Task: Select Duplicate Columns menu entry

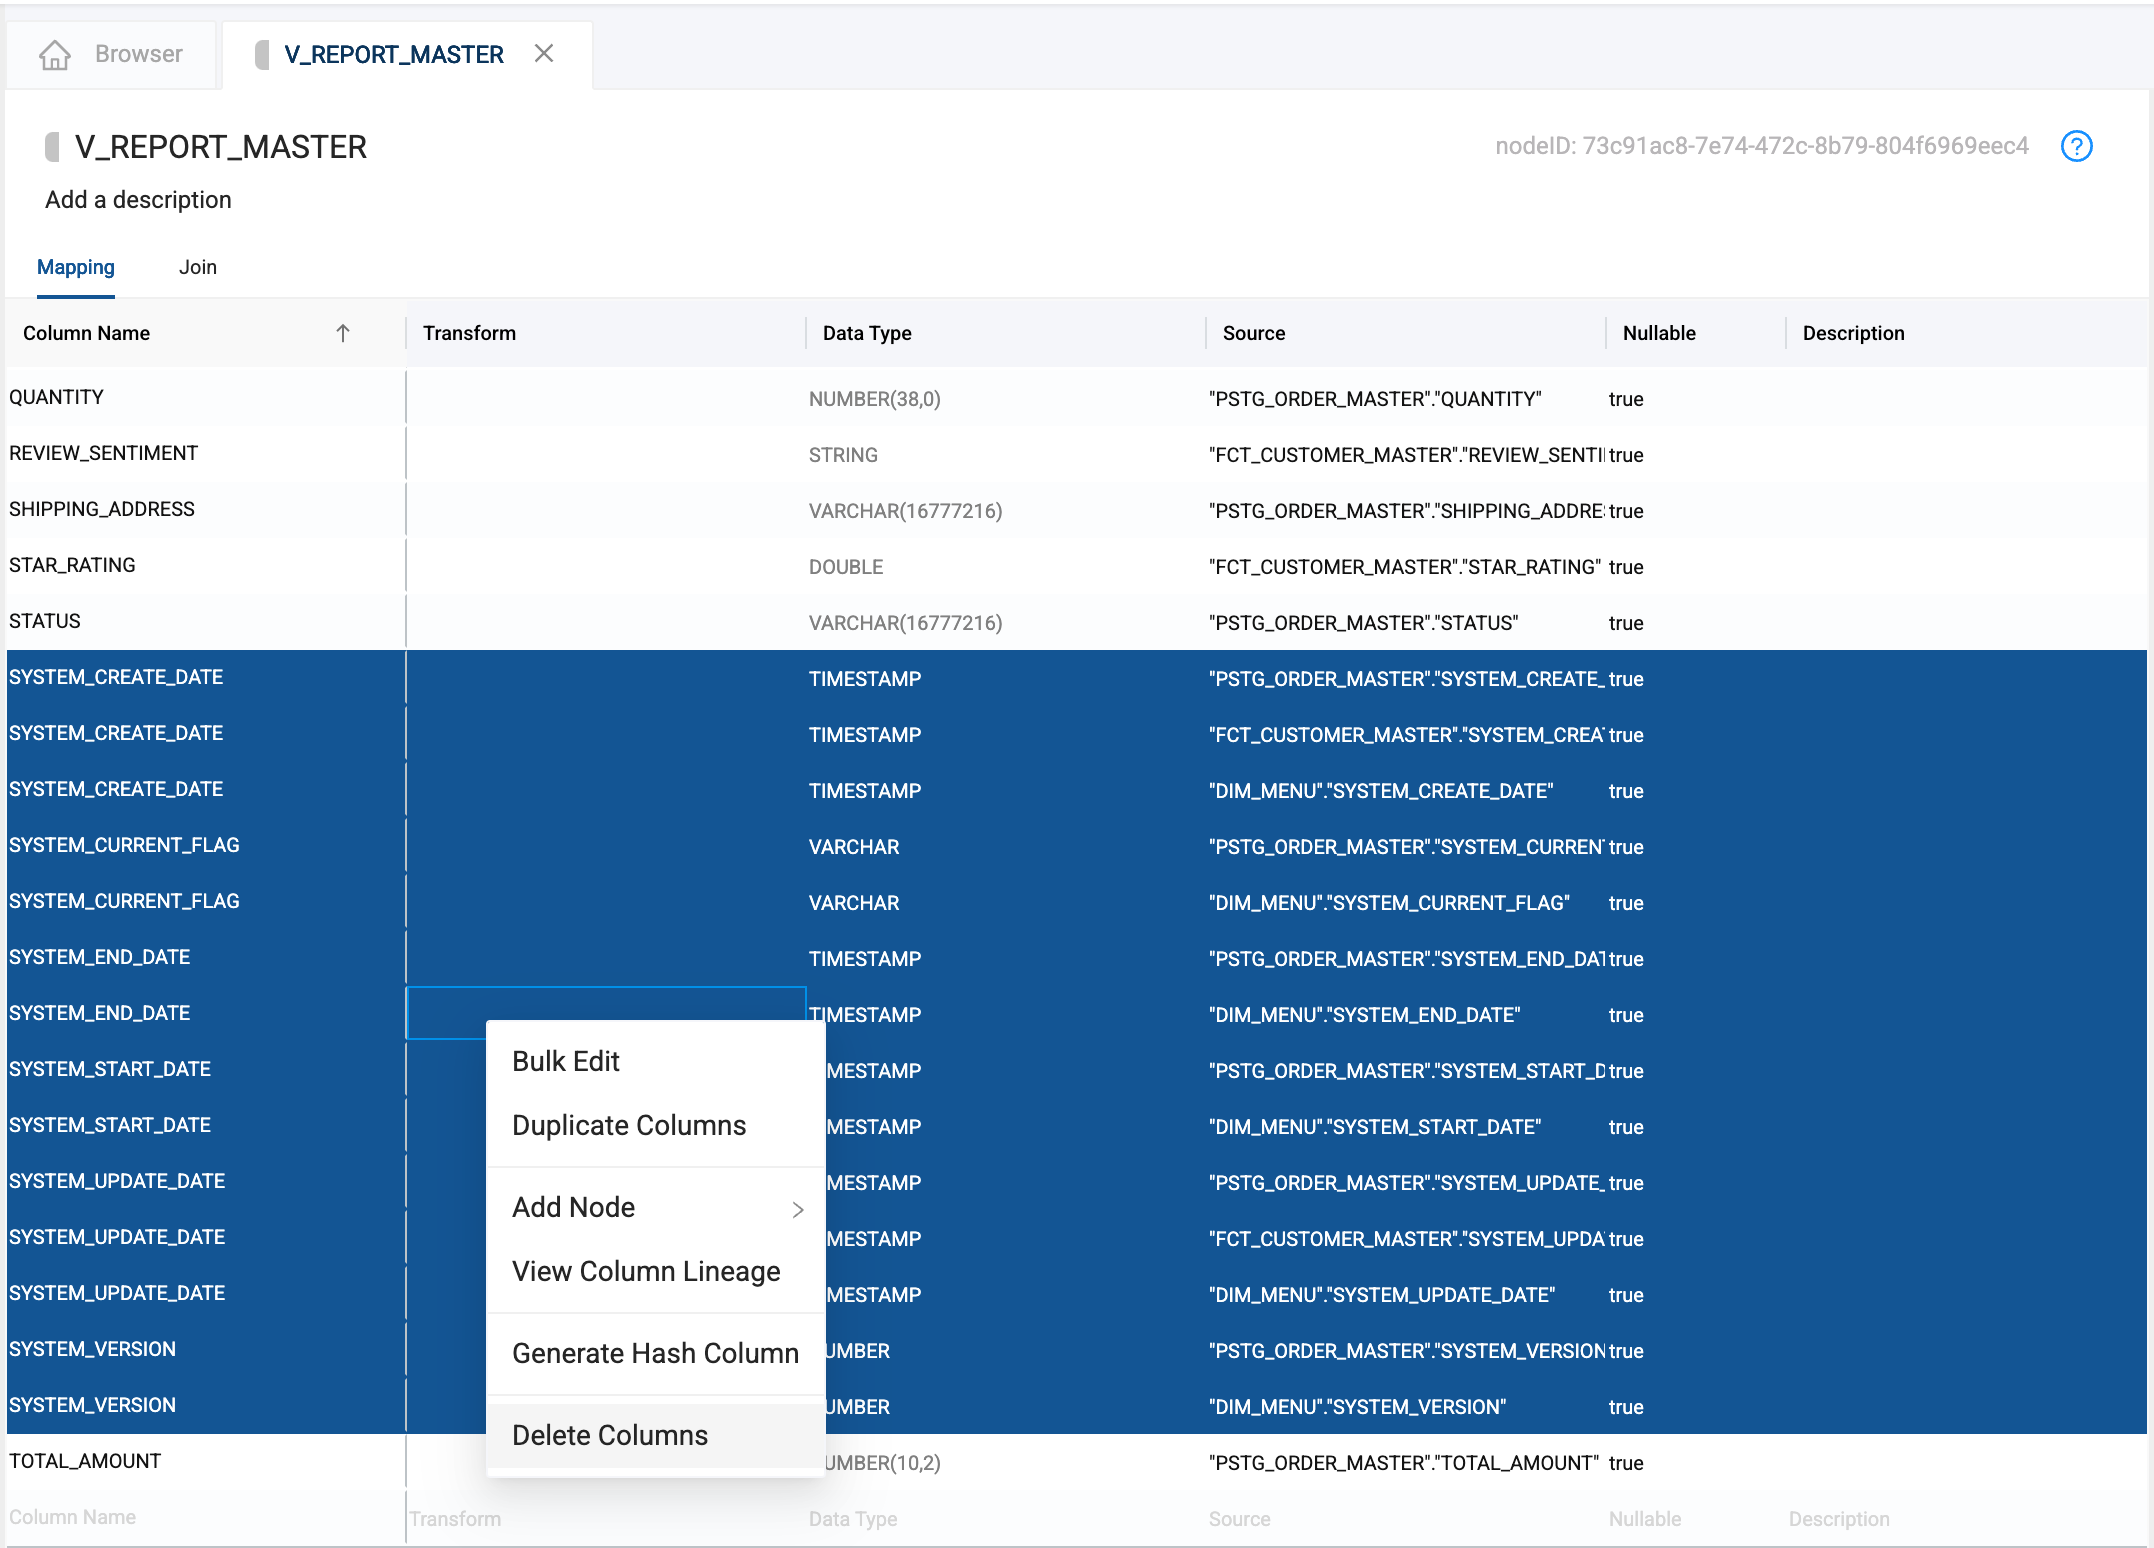Action: pyautogui.click(x=629, y=1125)
